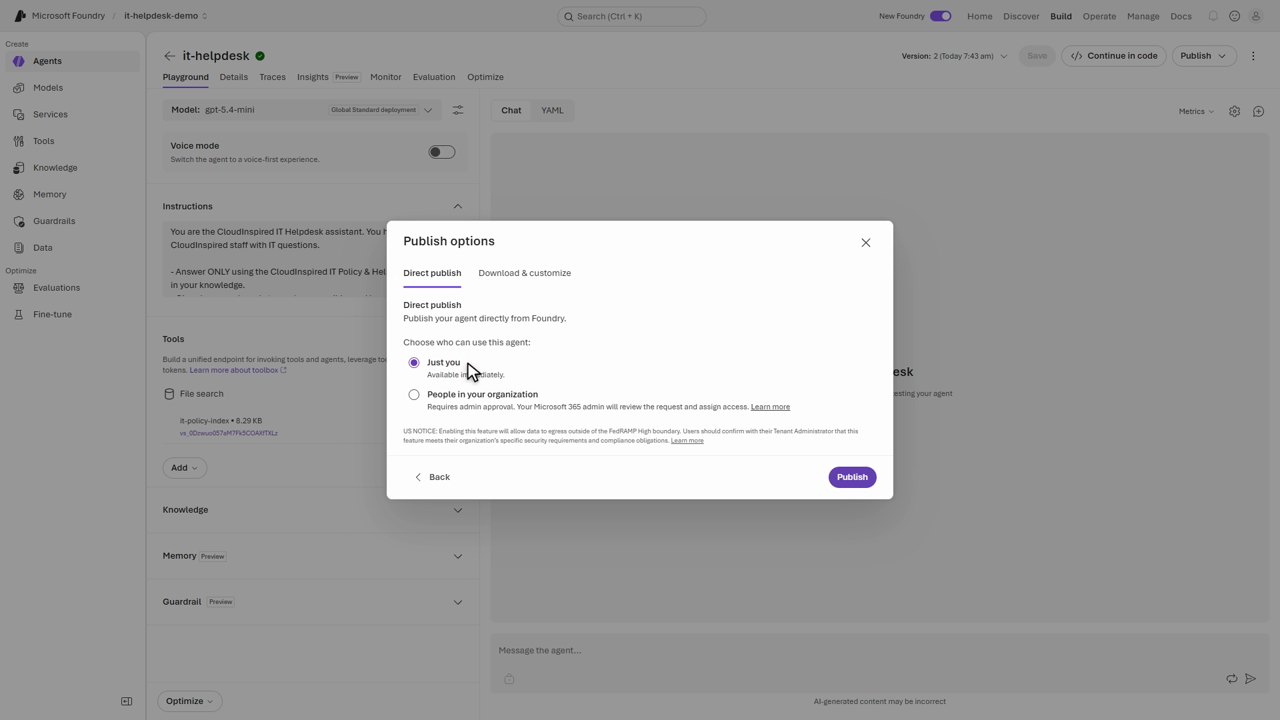Viewport: 1280px width, 720px height.
Task: Start a new chat with plus icon
Action: tap(1258, 111)
